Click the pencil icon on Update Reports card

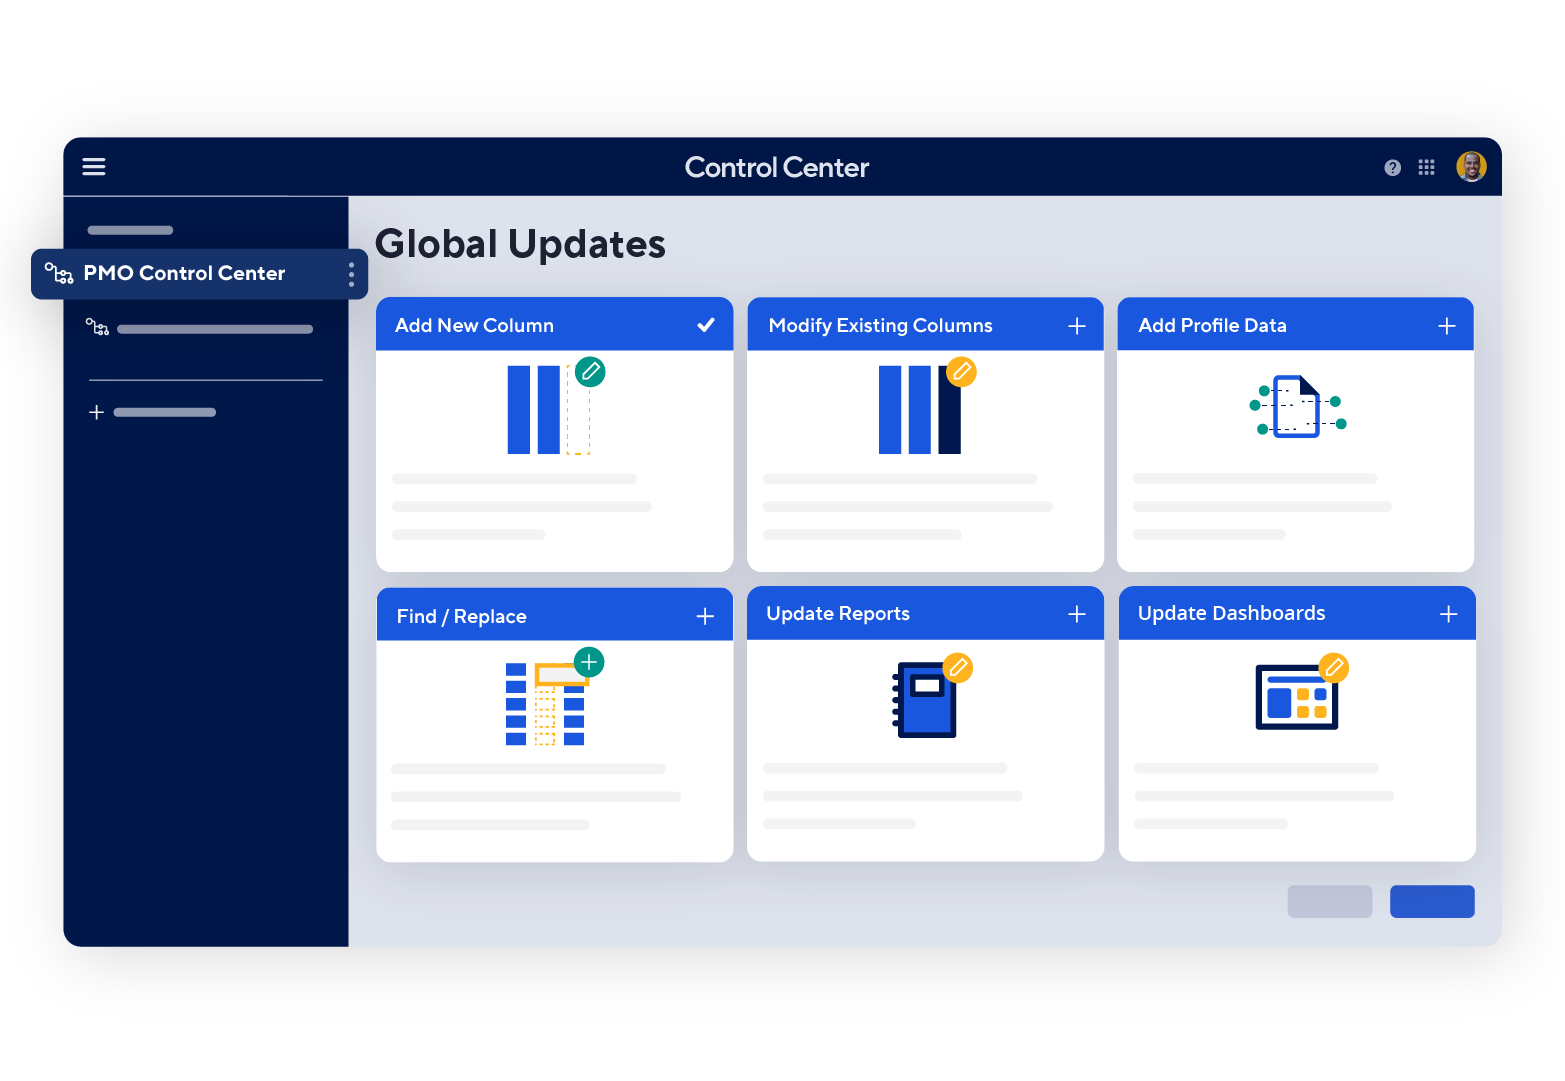(958, 669)
